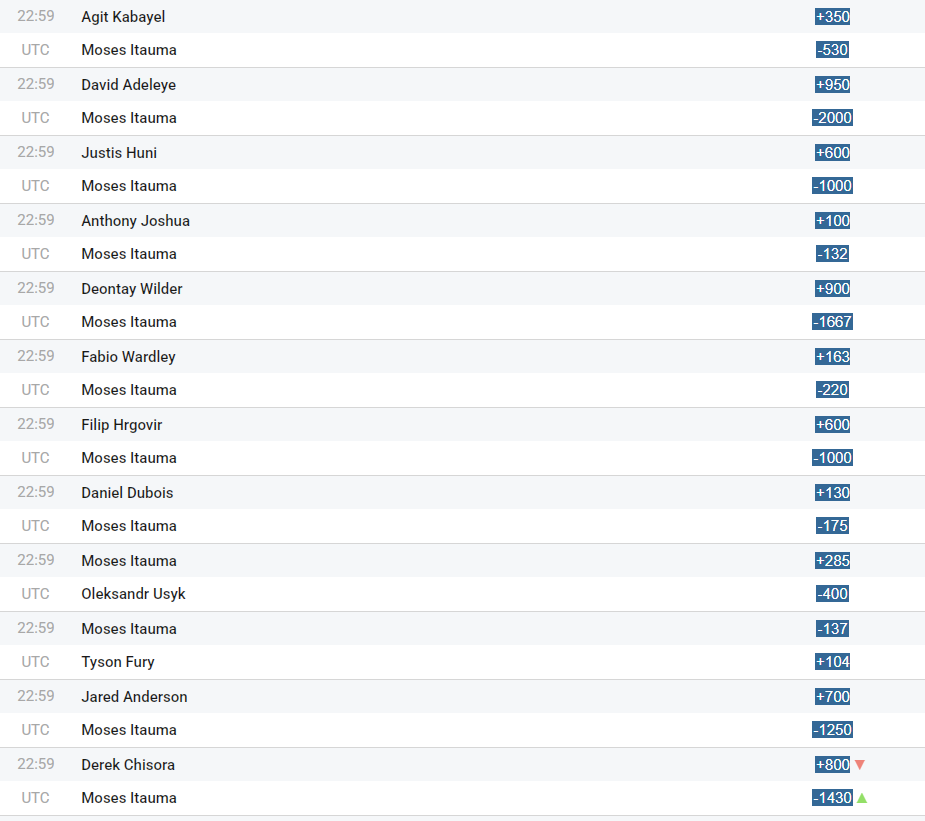925x821 pixels.
Task: Click the -1667 odds button
Action: [832, 322]
